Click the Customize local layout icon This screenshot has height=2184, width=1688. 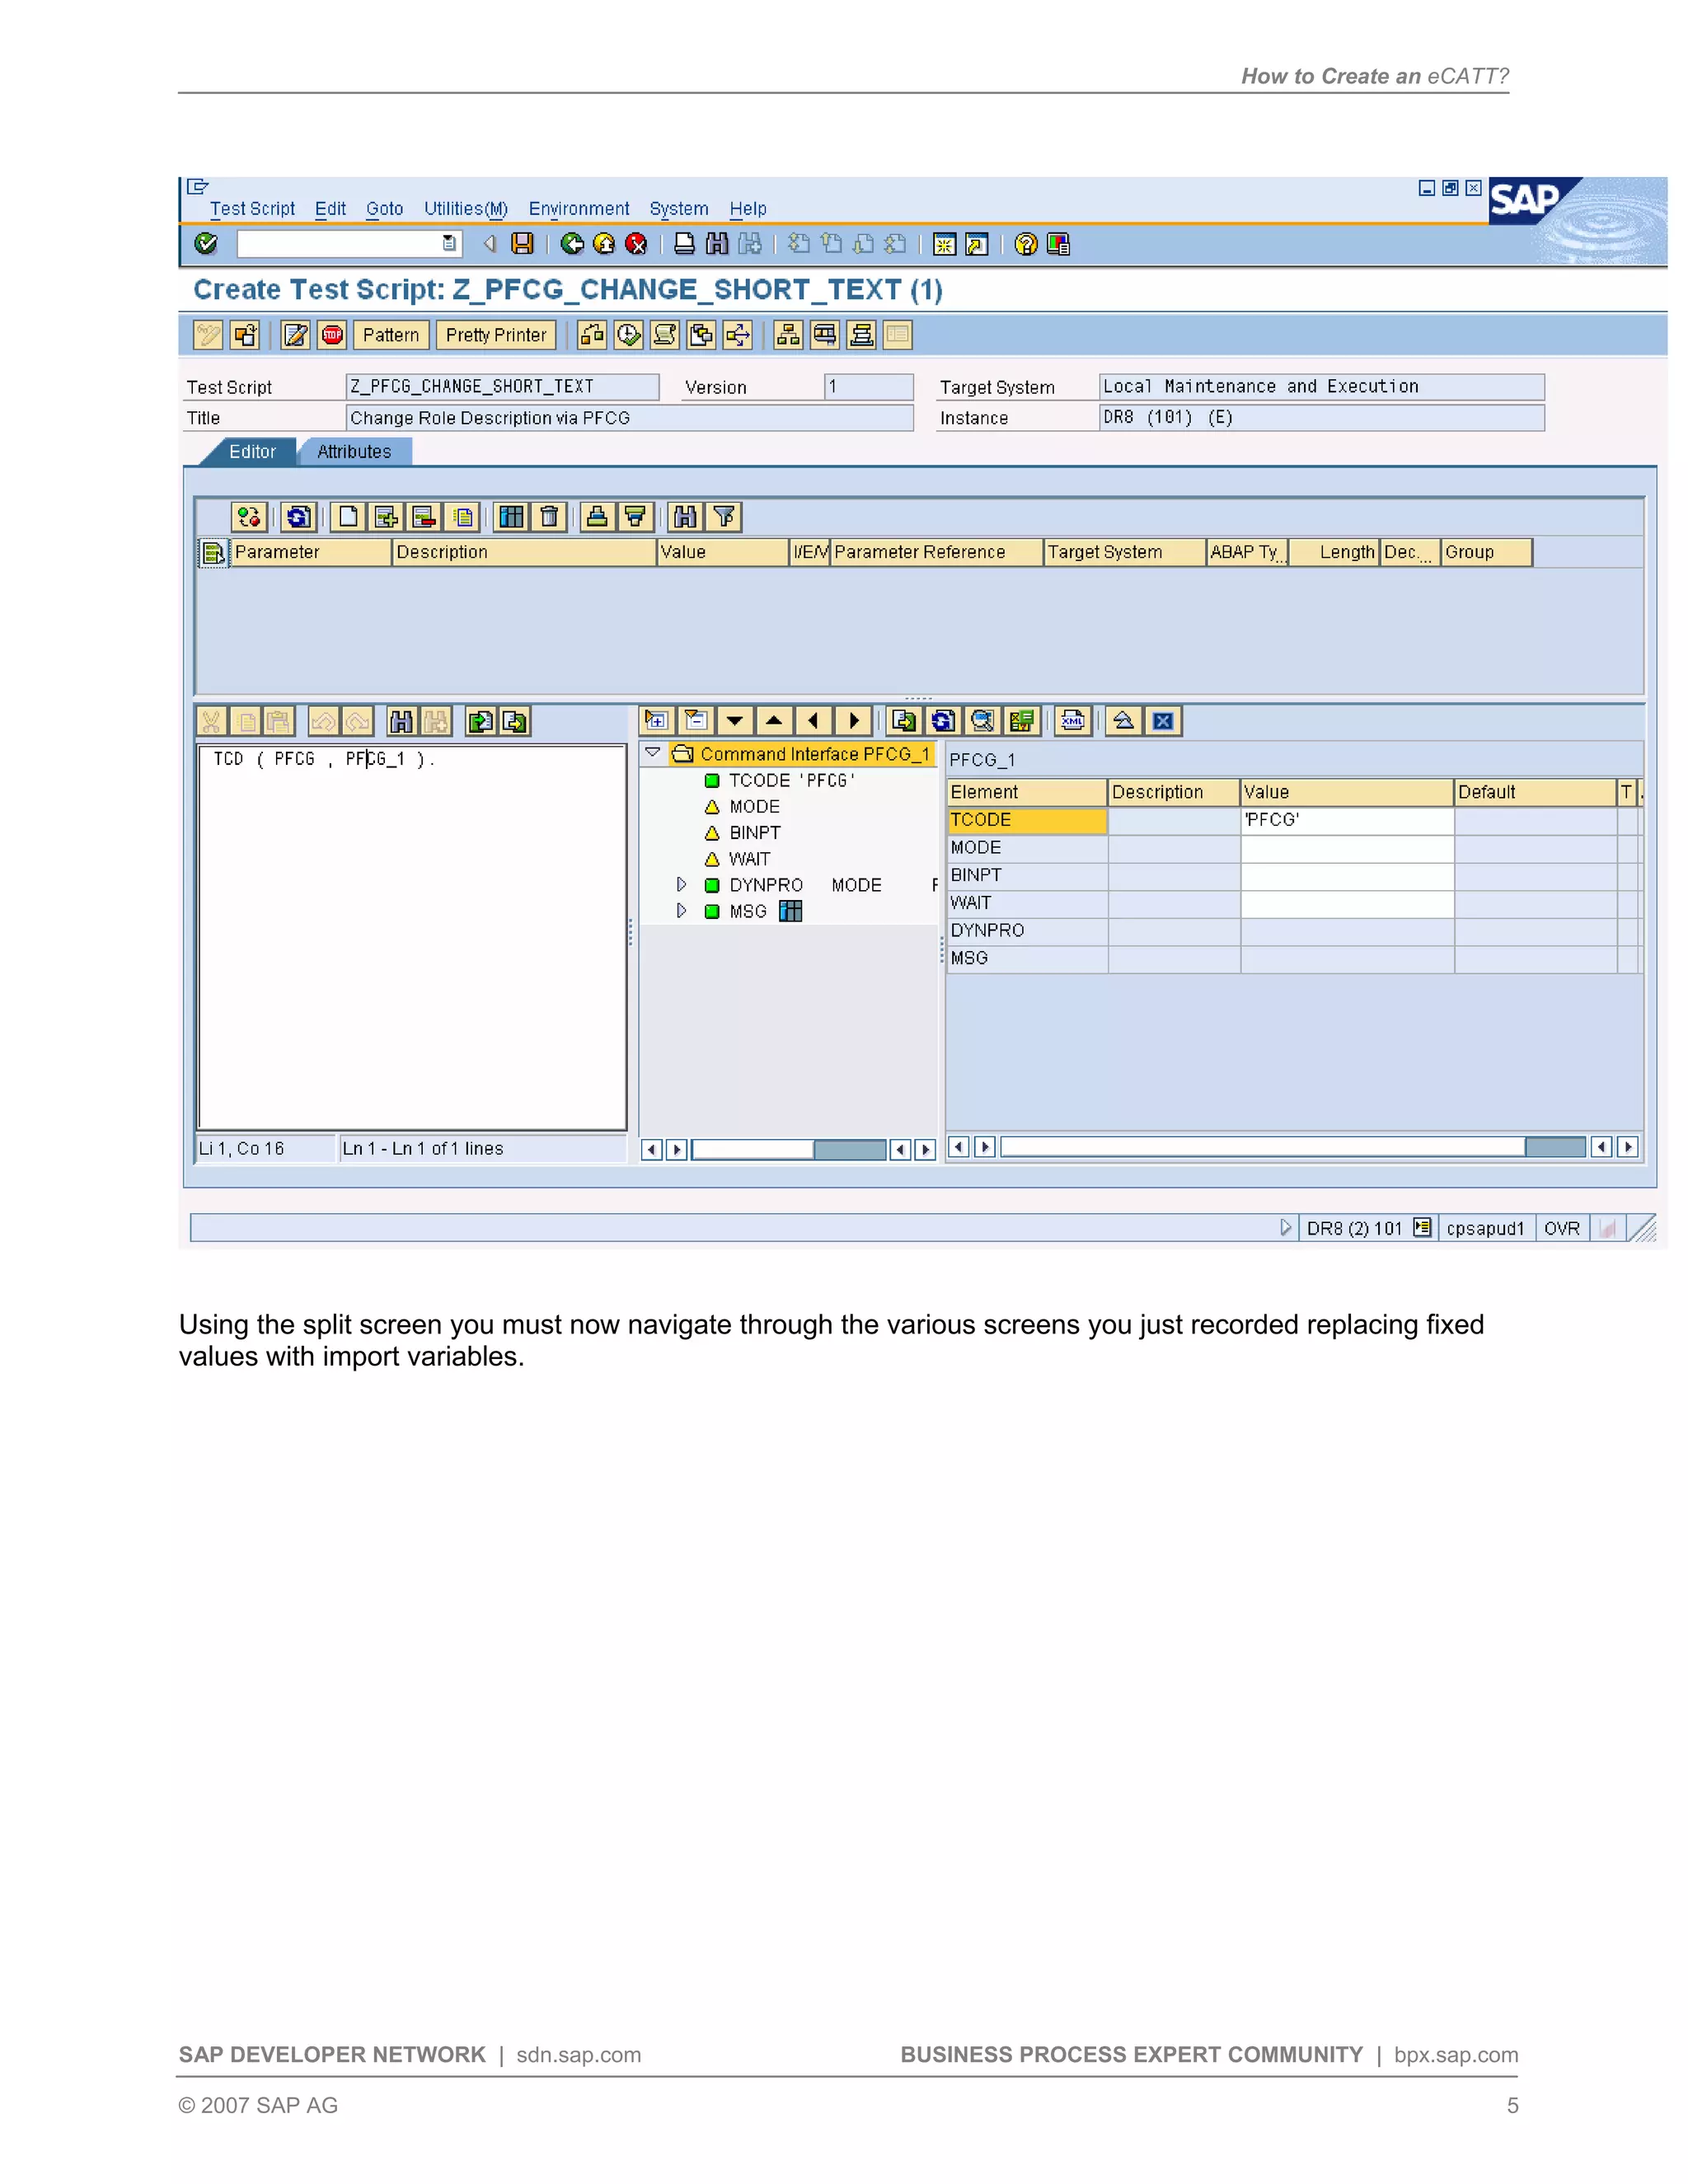point(1058,244)
